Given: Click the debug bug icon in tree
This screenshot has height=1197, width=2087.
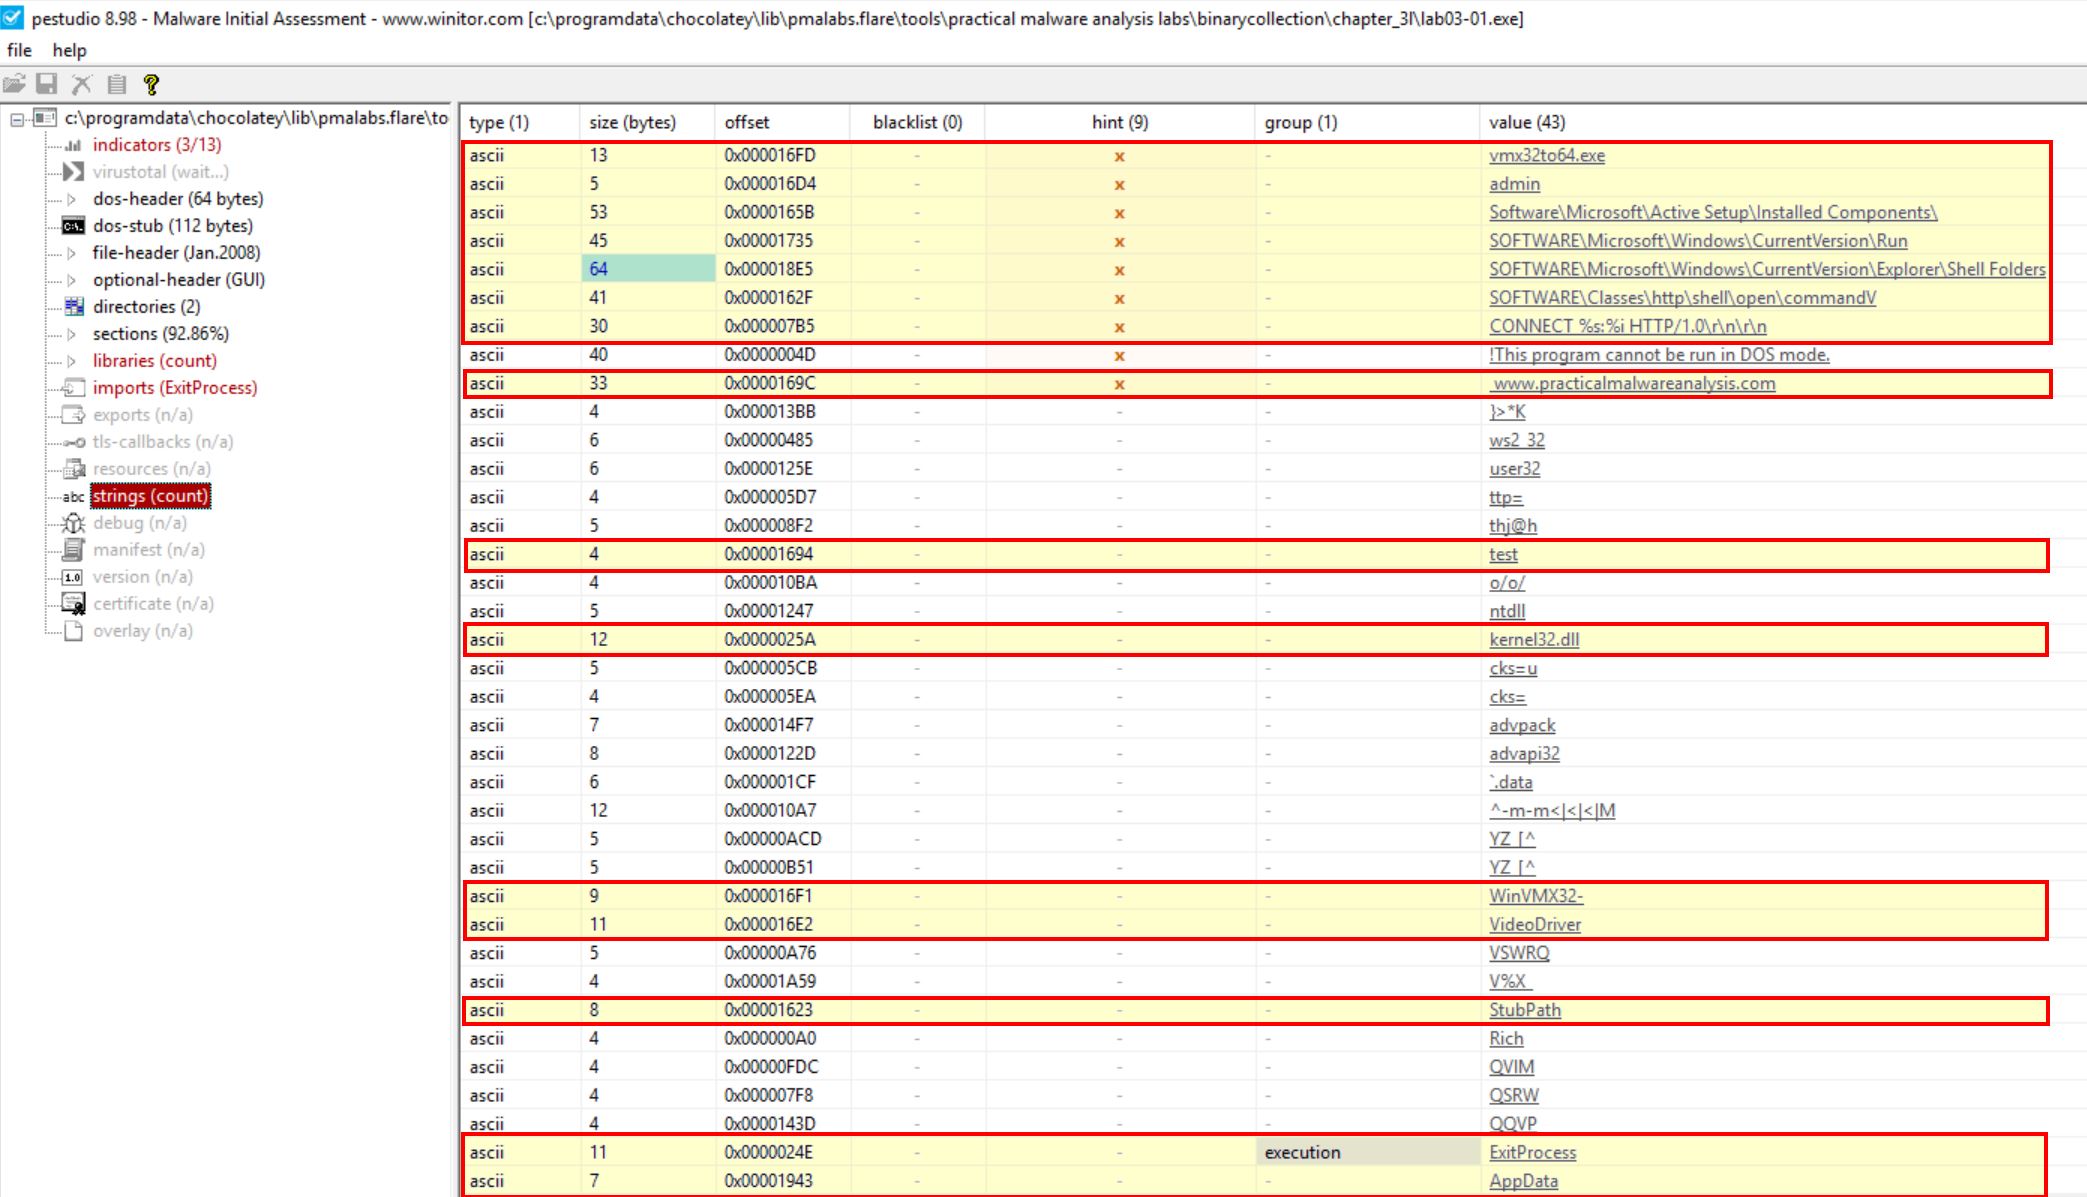Looking at the screenshot, I should tap(73, 523).
